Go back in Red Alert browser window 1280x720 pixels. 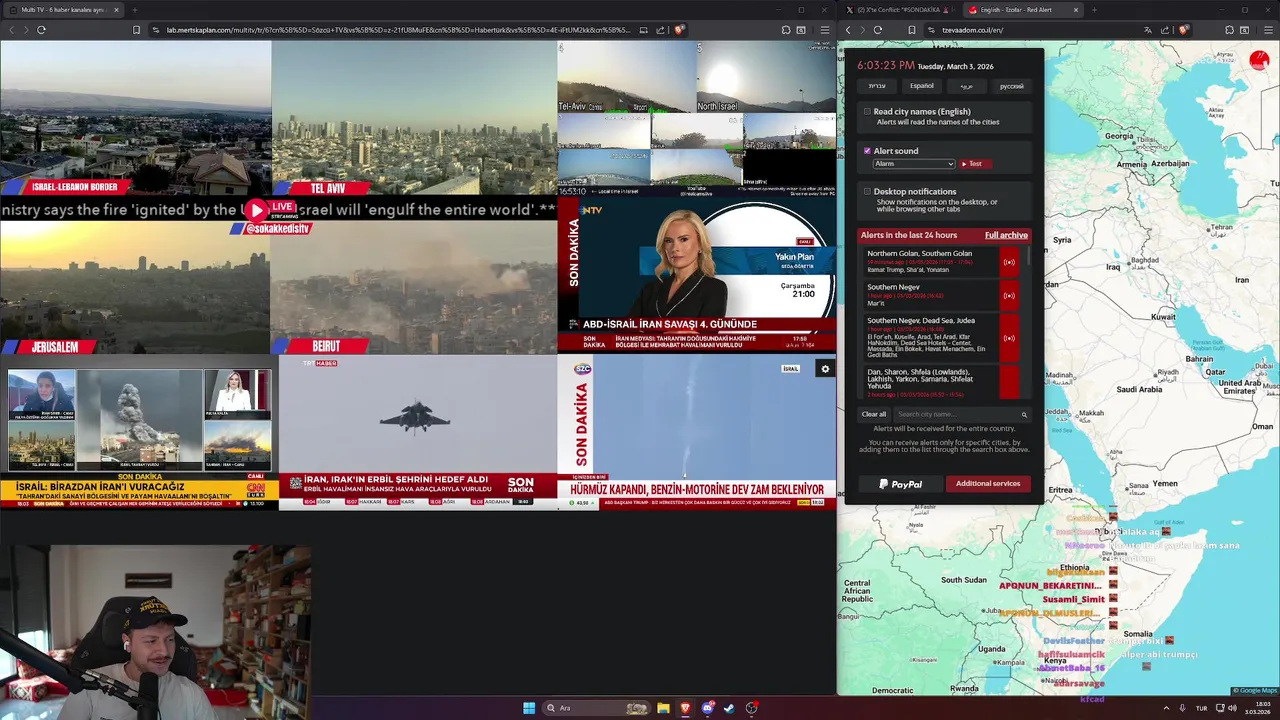coord(848,30)
